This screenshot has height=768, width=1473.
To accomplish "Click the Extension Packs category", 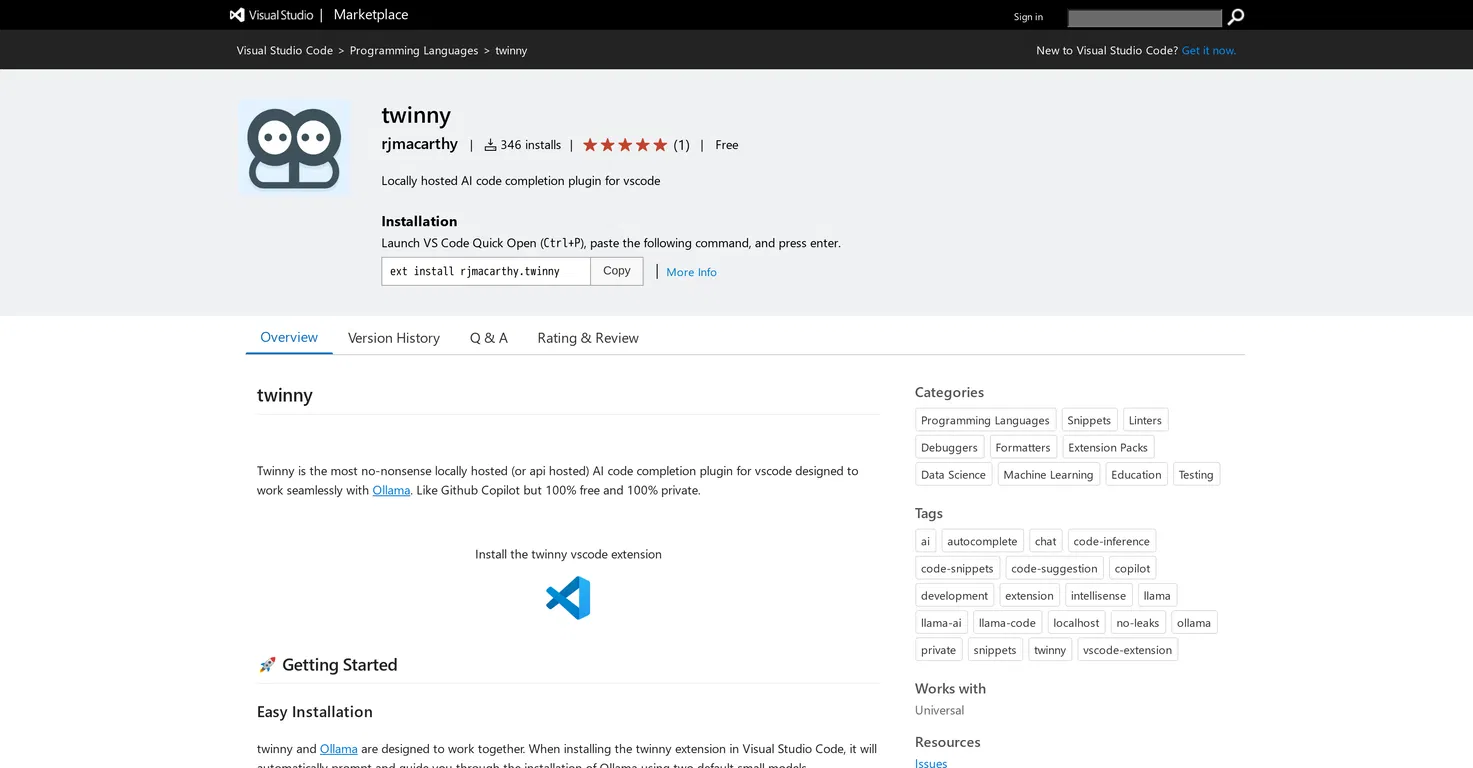I will pyautogui.click(x=1108, y=447).
